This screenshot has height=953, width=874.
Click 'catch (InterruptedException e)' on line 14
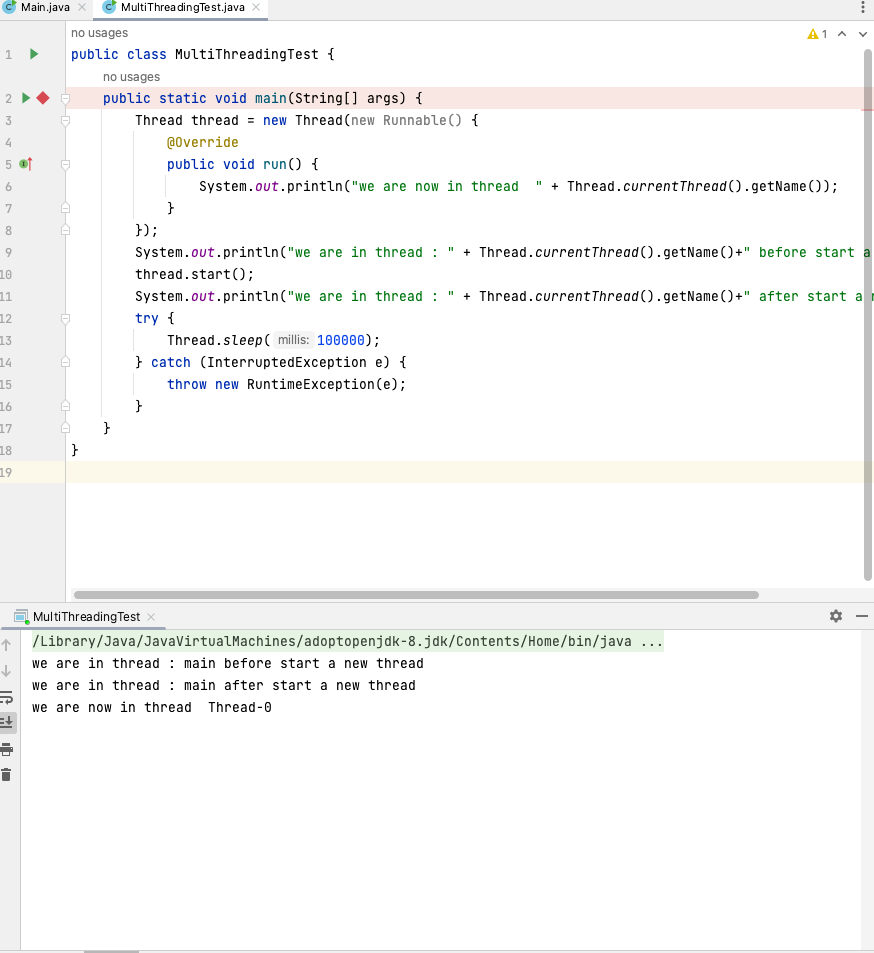coord(270,362)
